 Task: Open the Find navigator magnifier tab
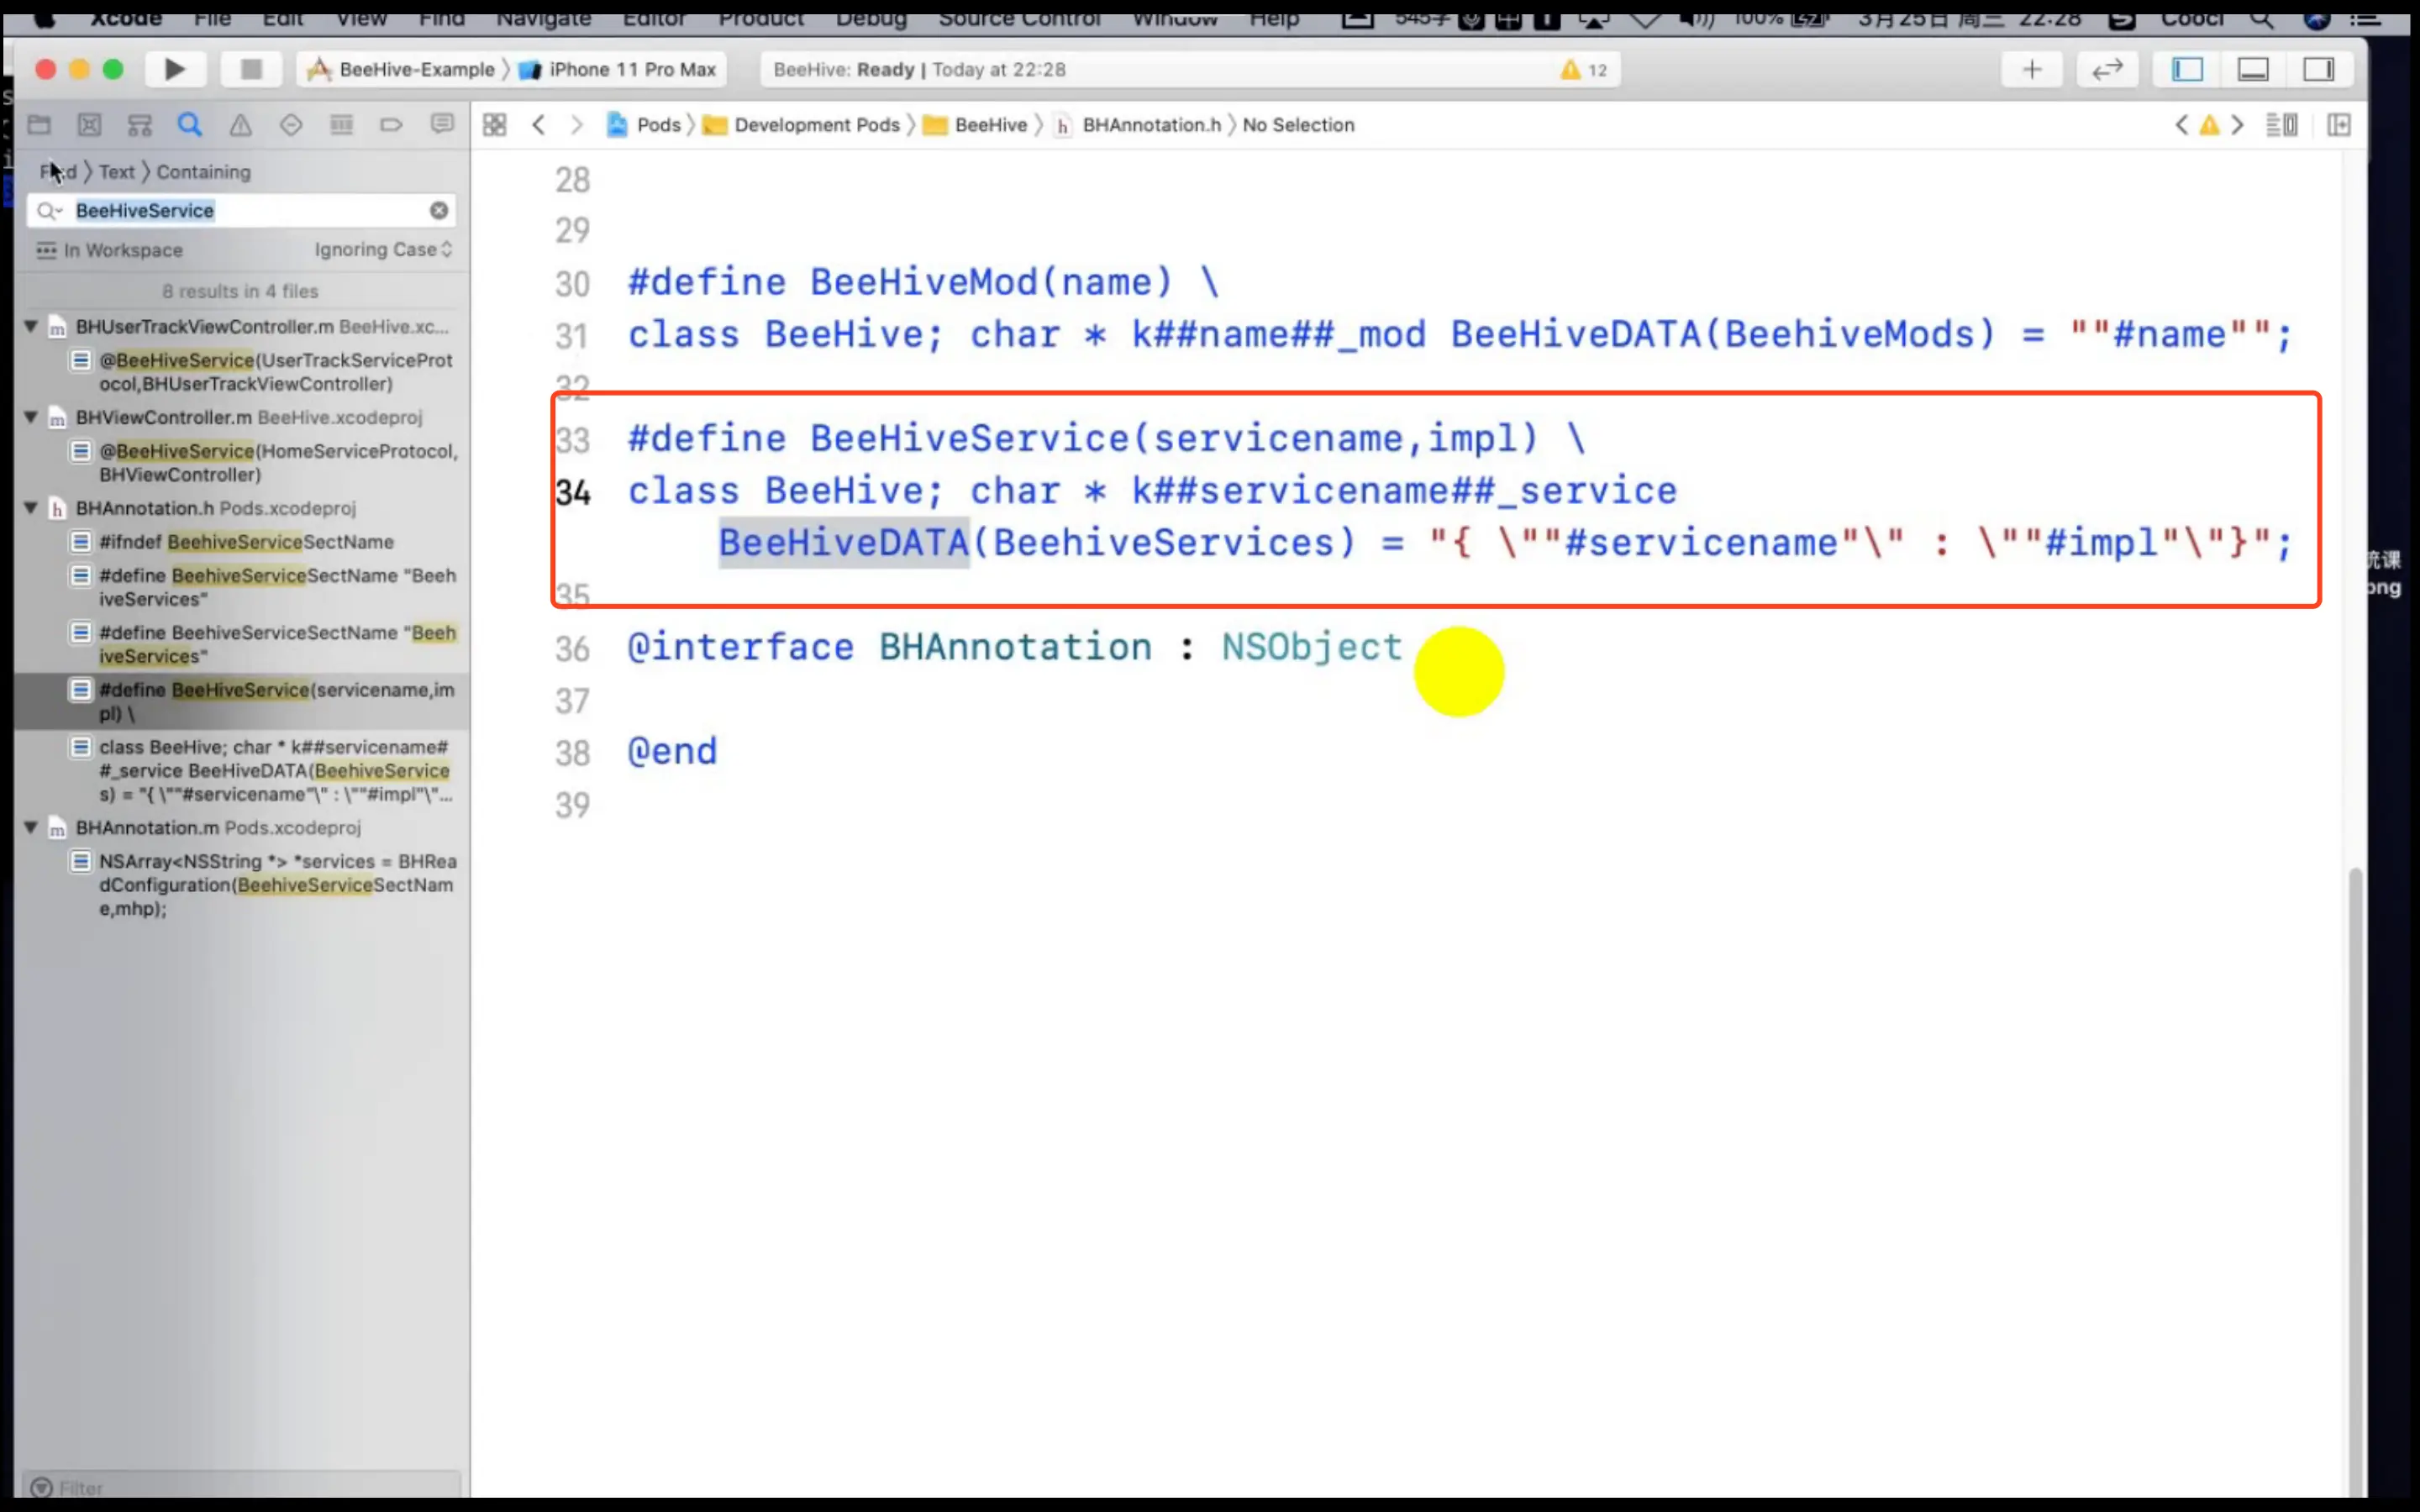coord(190,125)
